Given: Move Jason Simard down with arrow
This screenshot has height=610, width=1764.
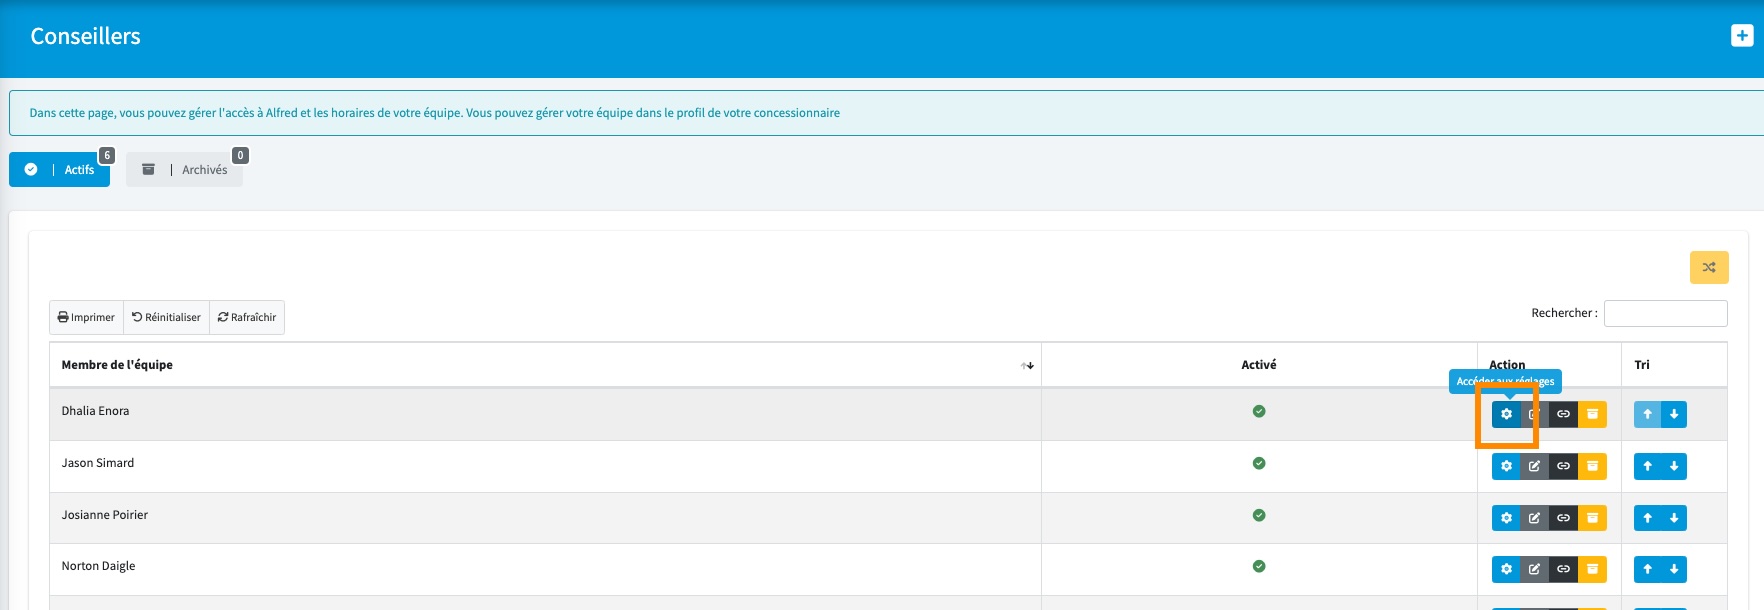Looking at the screenshot, I should pos(1674,466).
